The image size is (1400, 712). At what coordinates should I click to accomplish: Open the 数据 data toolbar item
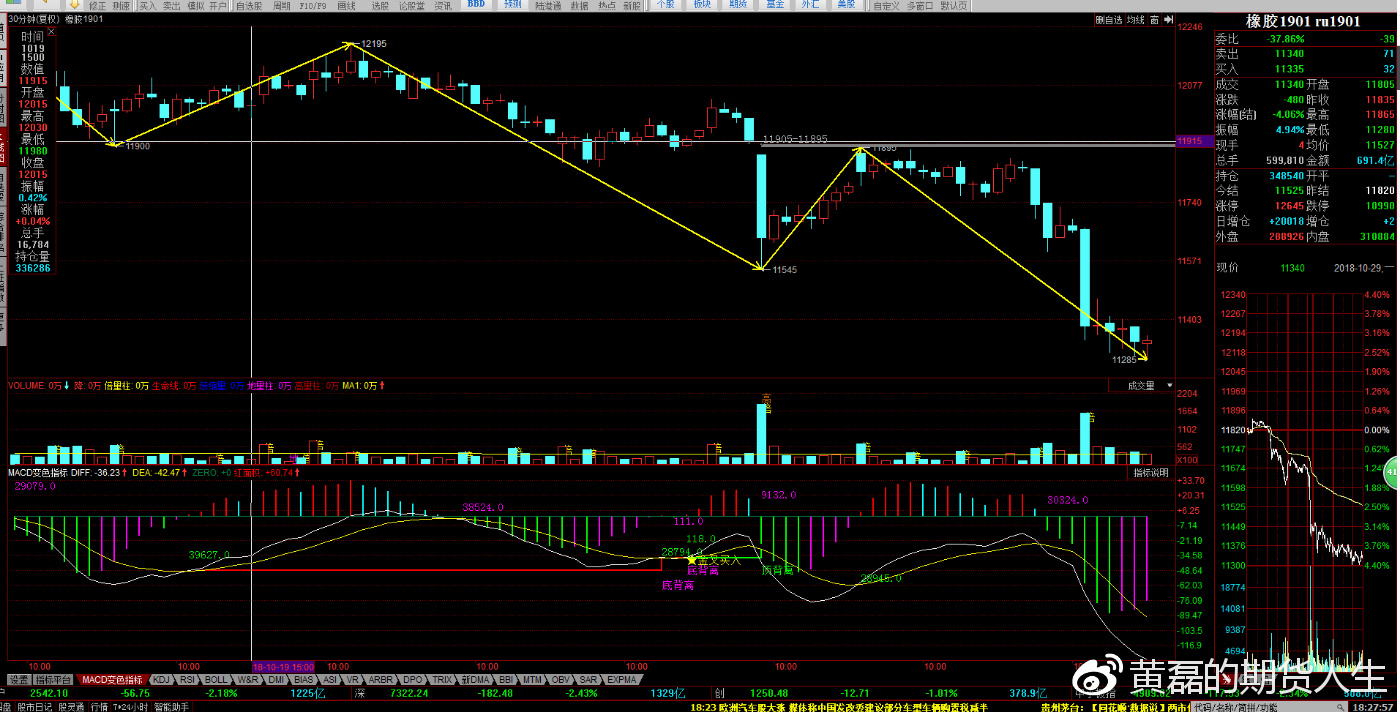(x=579, y=5)
